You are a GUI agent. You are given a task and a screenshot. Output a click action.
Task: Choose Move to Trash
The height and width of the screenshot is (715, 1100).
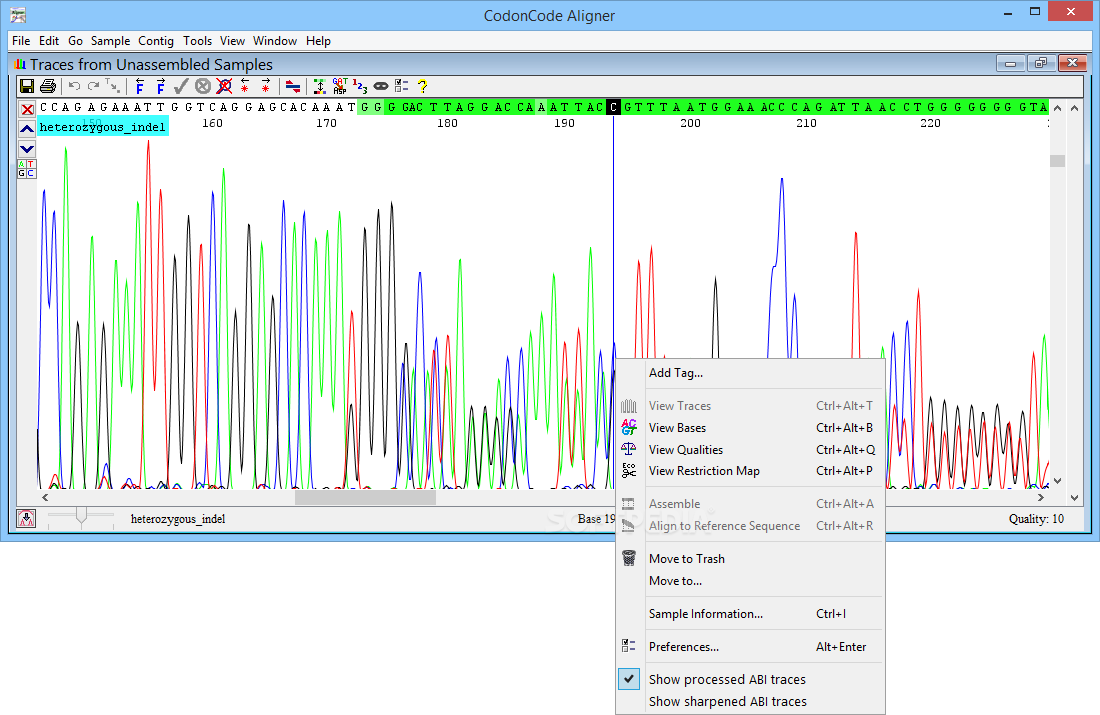[751, 559]
